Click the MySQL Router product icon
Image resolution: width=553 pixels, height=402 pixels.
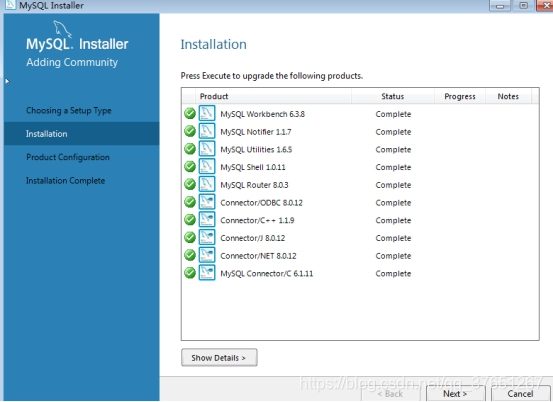pos(207,184)
